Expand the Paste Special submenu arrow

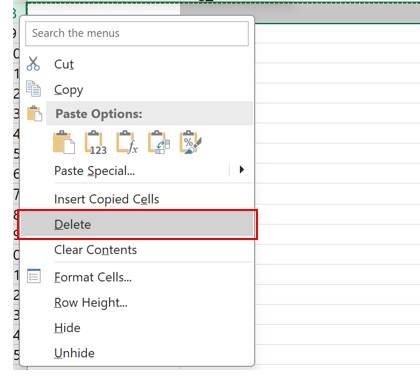[x=242, y=170]
